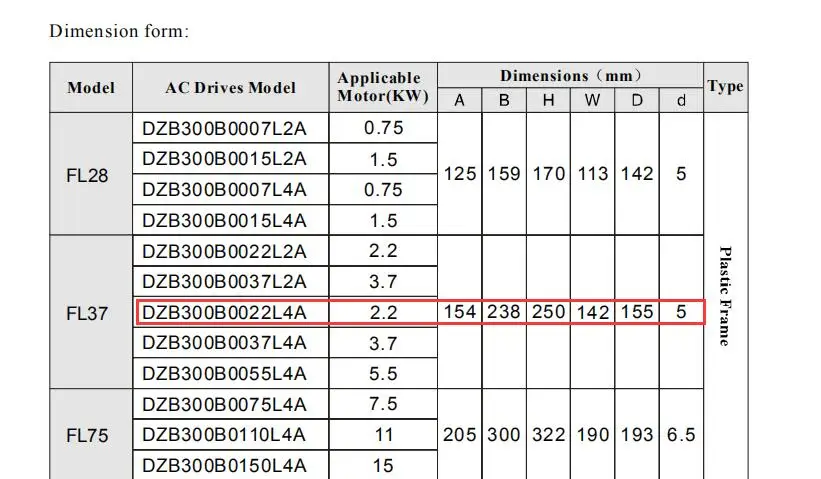This screenshot has height=479, width=821.
Task: Click 0.75 motor power in DZB300B0007L2A row
Action: tap(383, 128)
